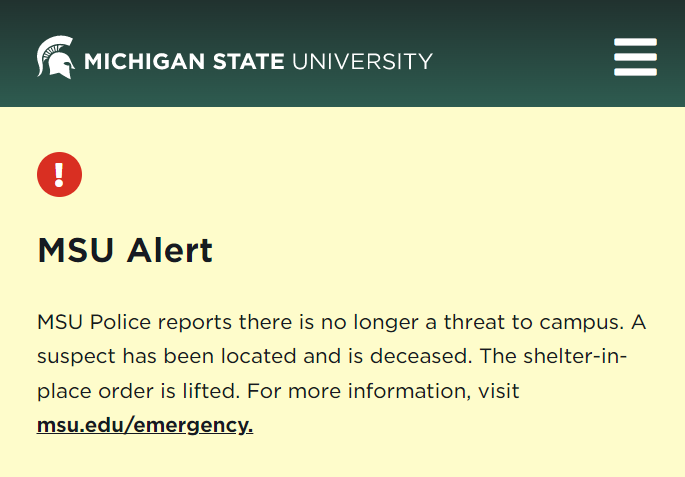
Task: Click the sentence about MSU Police reports
Action: pos(331,322)
